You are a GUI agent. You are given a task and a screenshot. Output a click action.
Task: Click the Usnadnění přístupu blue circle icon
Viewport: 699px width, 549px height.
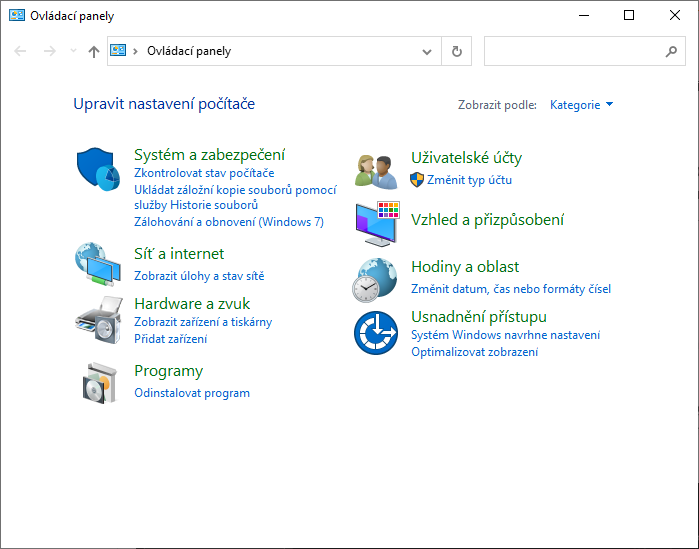coord(376,333)
